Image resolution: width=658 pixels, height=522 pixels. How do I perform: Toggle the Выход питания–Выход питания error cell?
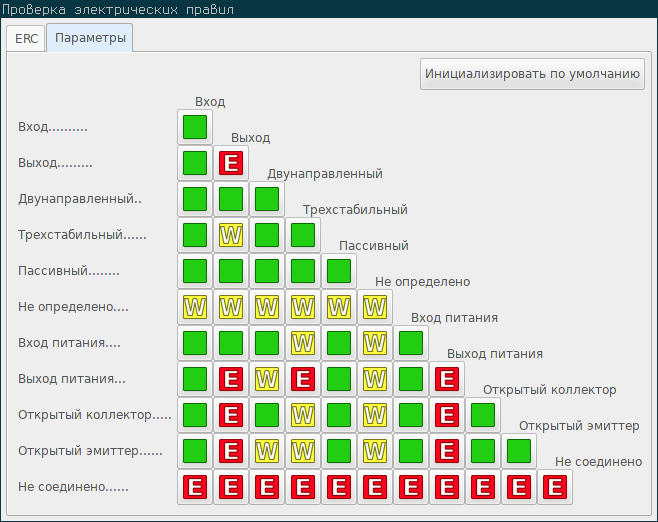click(447, 379)
